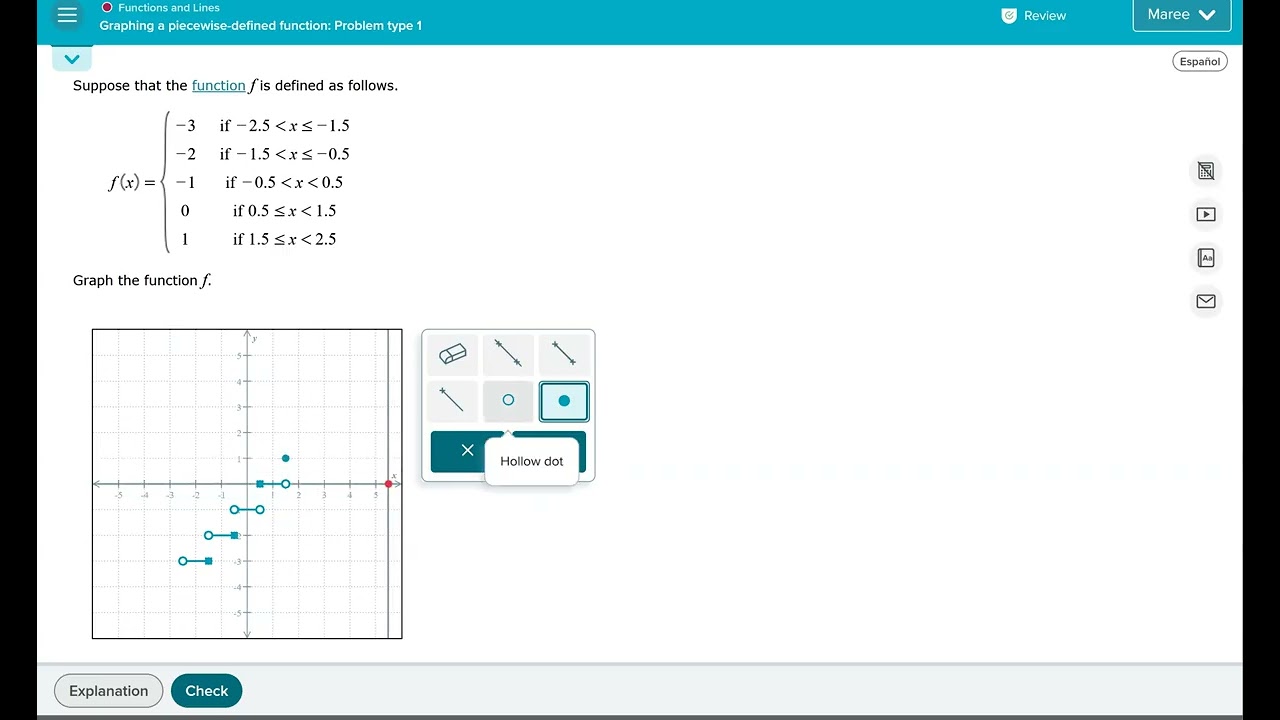Viewport: 1280px width, 720px height.
Task: Click the piece 'if −2.5 < x ≤ −1.5'
Action: [285, 126]
